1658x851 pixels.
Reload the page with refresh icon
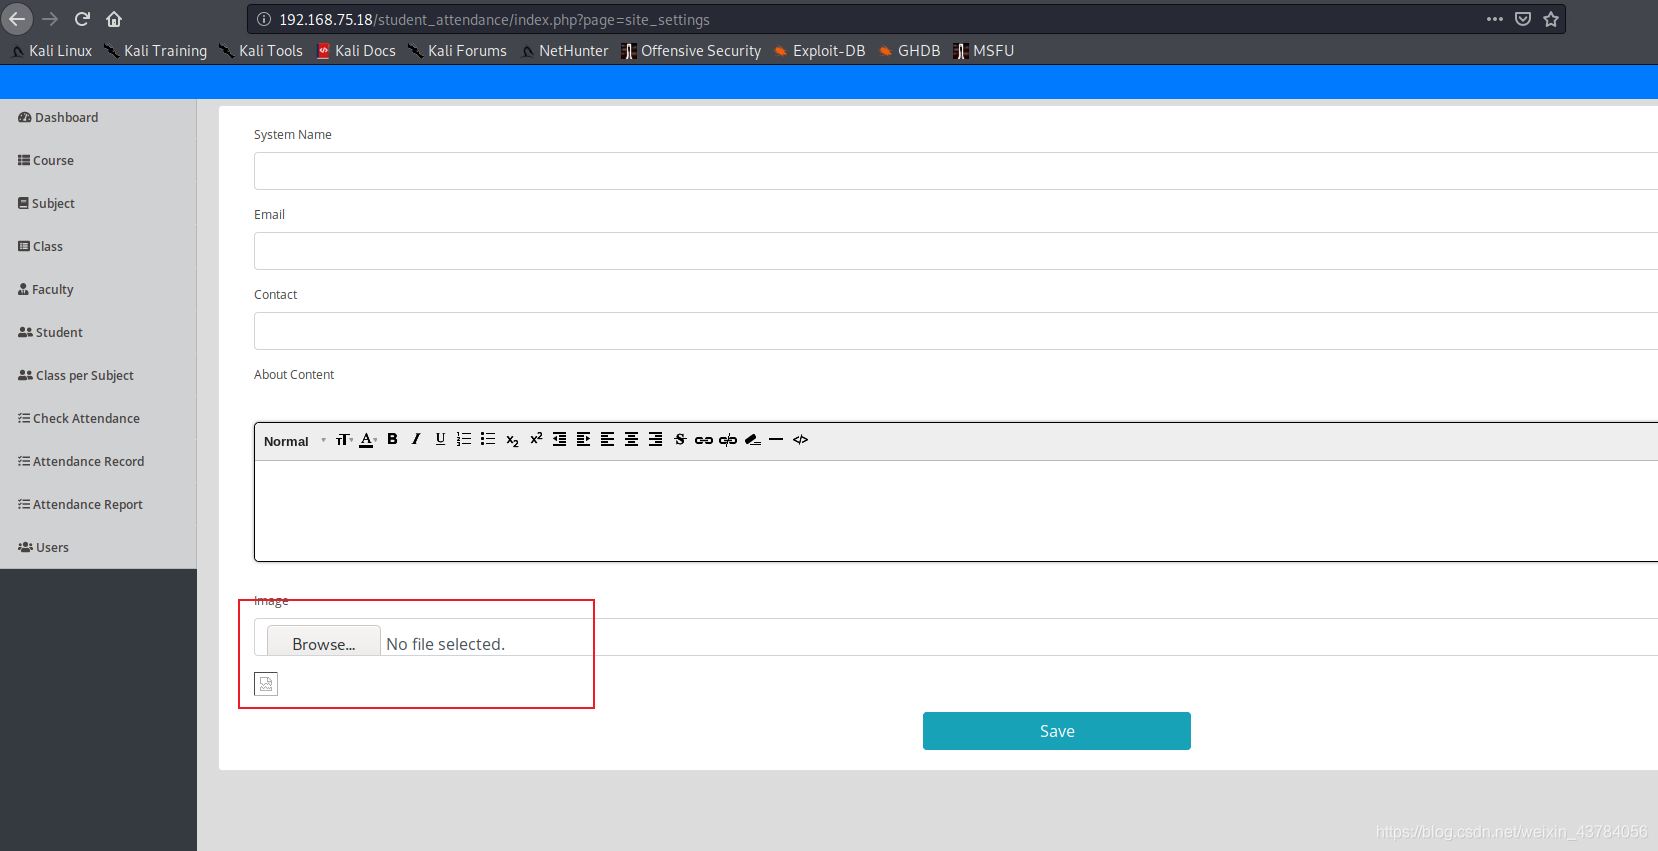coord(83,19)
